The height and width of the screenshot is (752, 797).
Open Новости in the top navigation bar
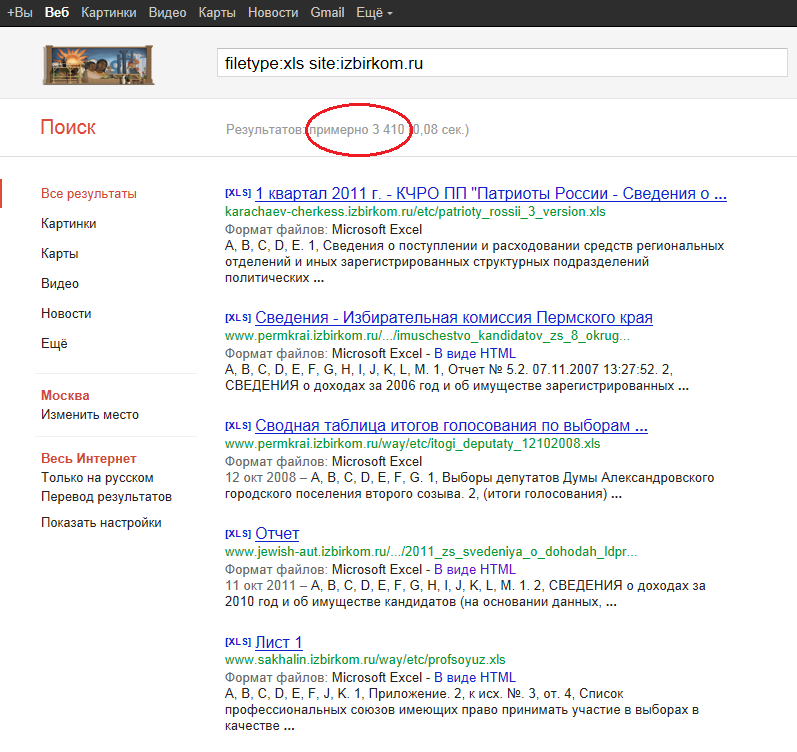click(273, 13)
